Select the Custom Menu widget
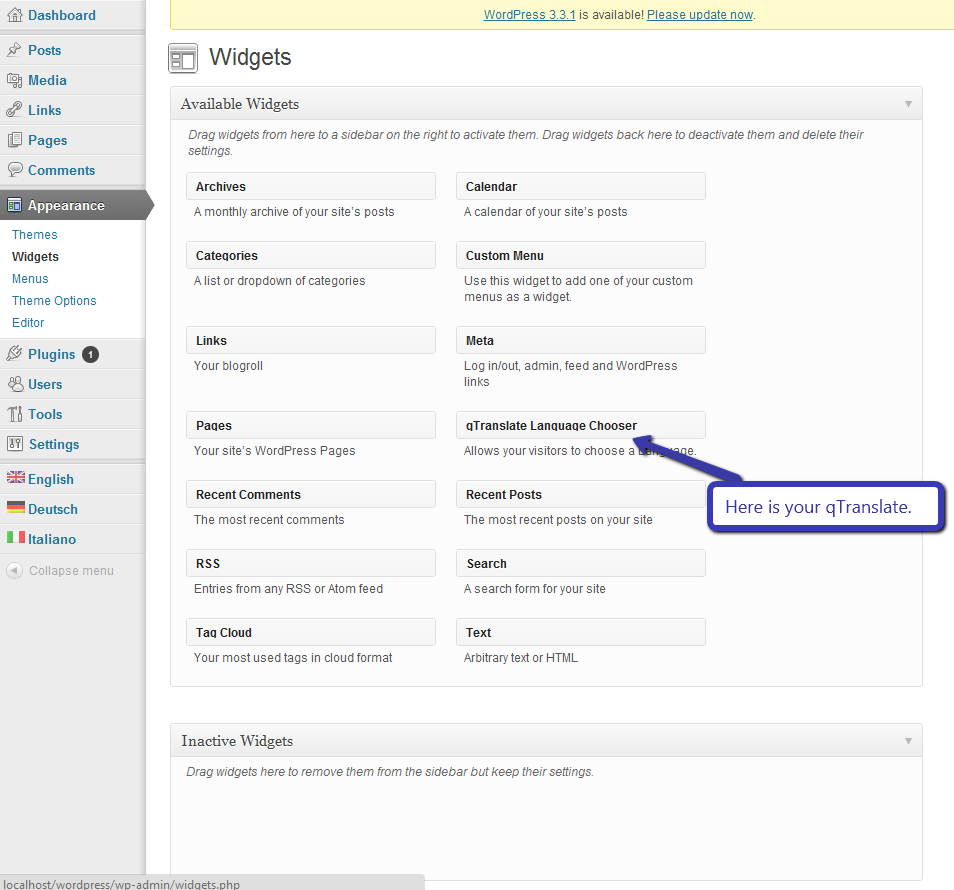Image resolution: width=954 pixels, height=890 pixels. click(581, 255)
